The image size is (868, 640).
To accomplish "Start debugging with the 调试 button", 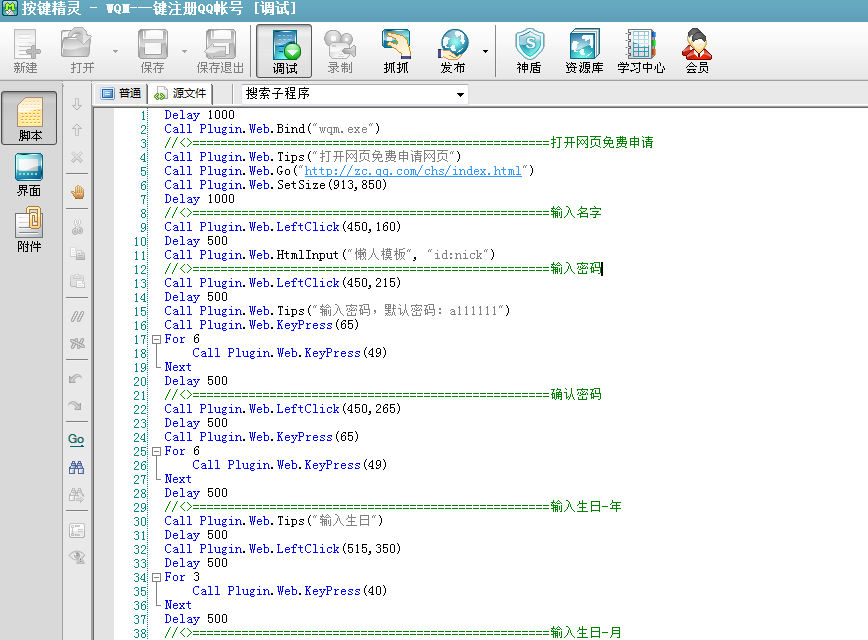I will (x=285, y=51).
